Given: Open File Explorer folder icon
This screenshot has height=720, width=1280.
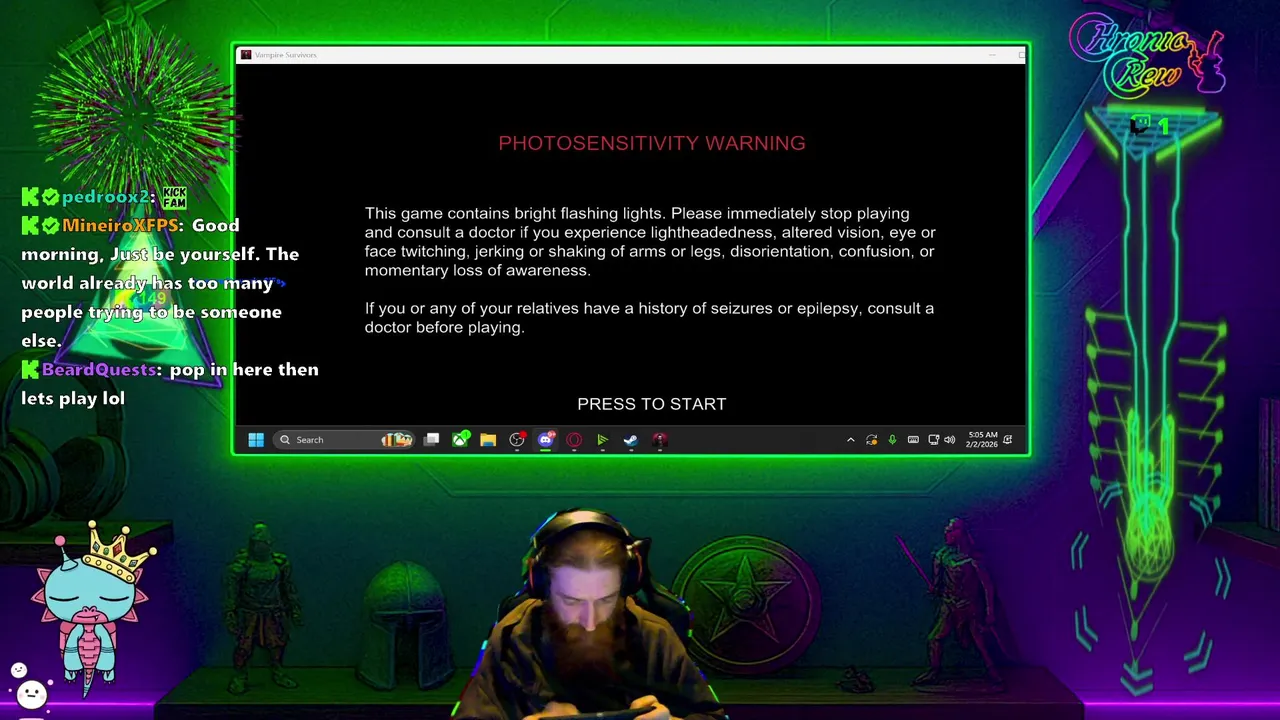Looking at the screenshot, I should click(488, 440).
